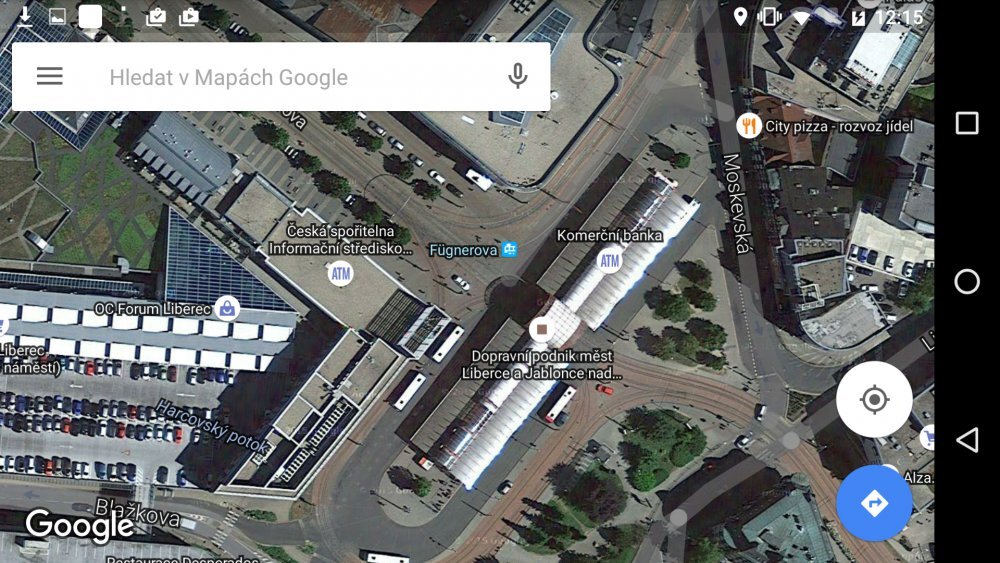Tap OC Forum Liberec shopping marker
1000x563 pixels.
227,309
